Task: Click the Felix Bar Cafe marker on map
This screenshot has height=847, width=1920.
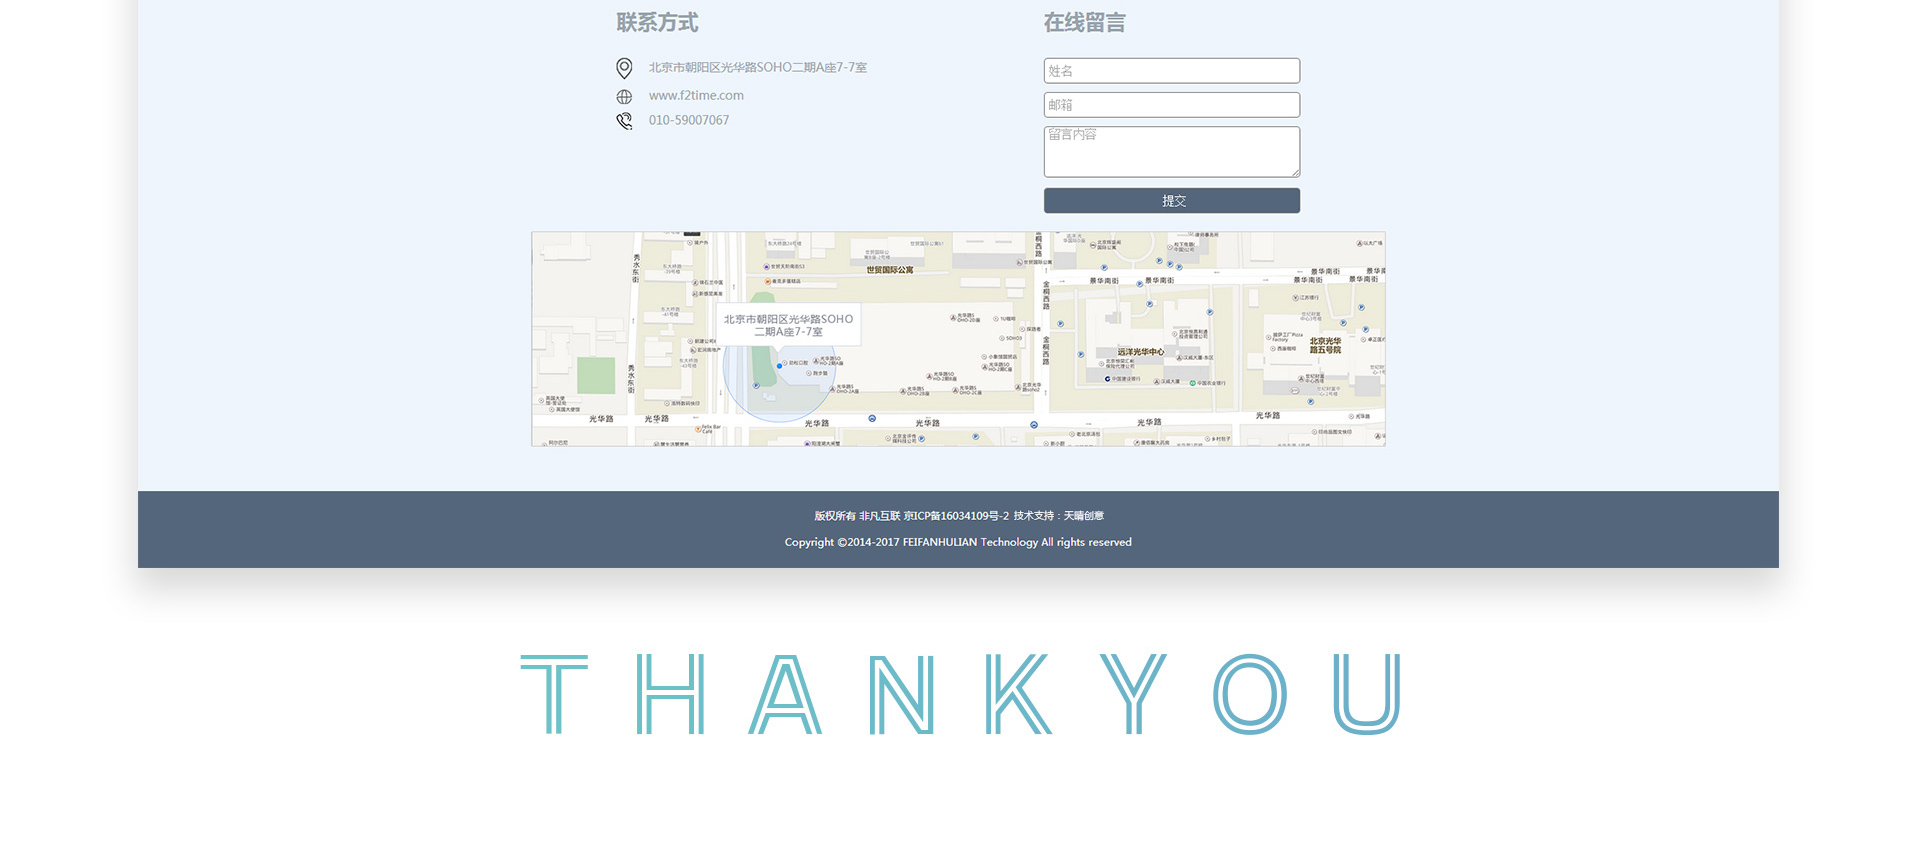Action: [x=698, y=429]
